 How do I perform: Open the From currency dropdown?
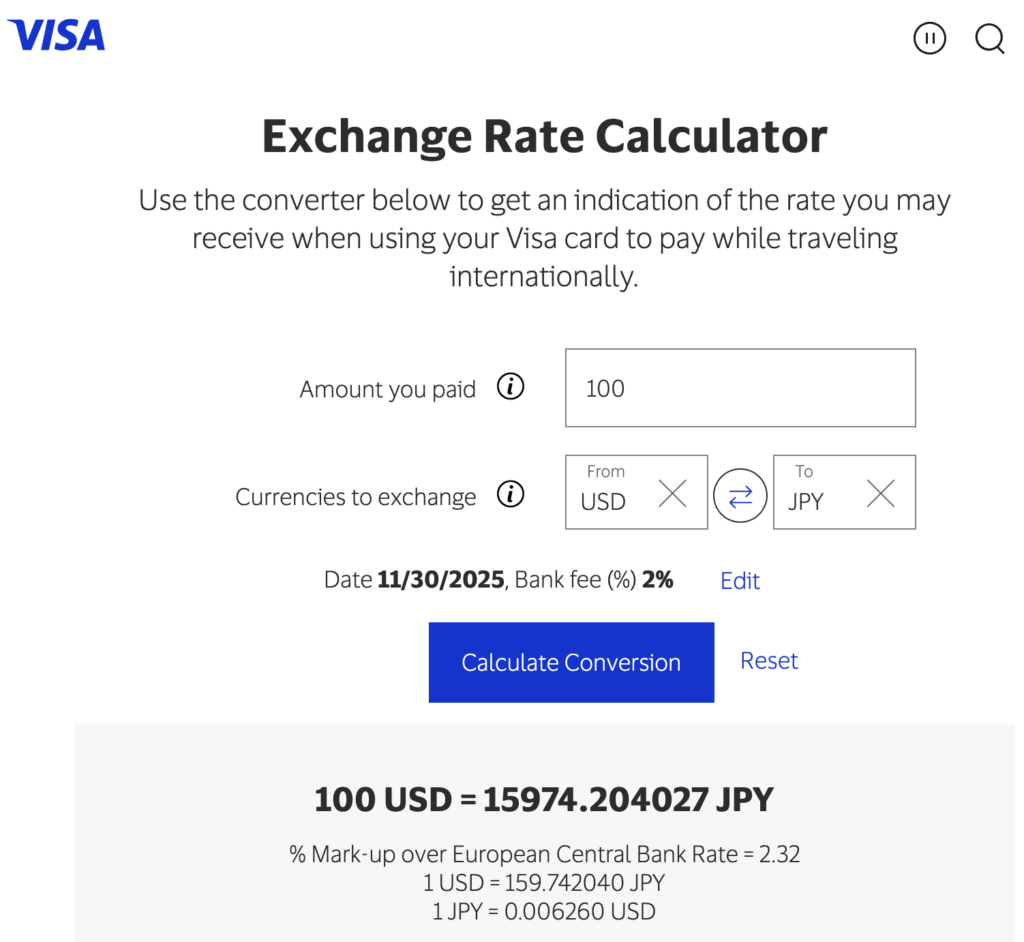pyautogui.click(x=610, y=493)
